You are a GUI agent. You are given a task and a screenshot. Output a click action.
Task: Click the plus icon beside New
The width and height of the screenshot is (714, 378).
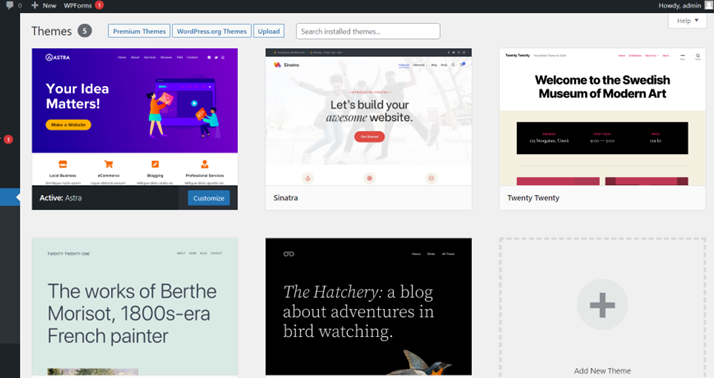(35, 5)
